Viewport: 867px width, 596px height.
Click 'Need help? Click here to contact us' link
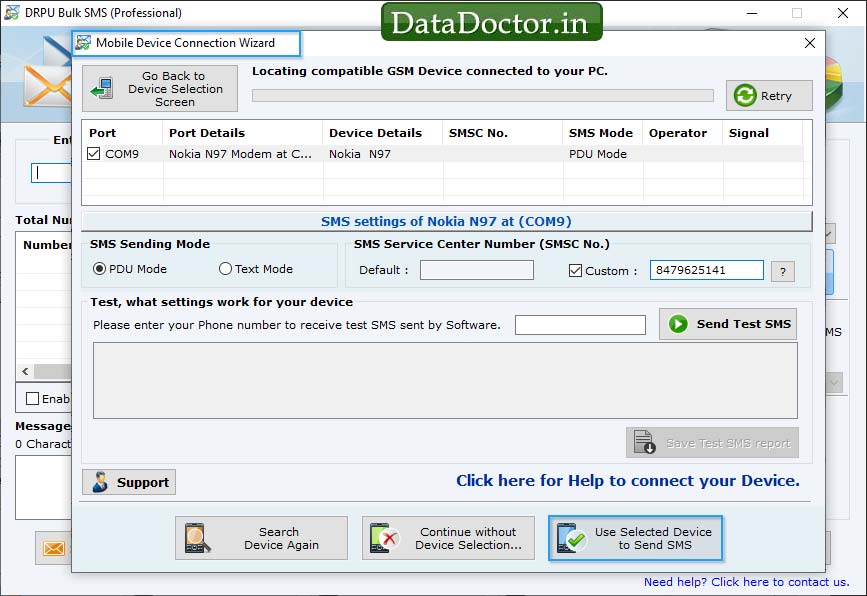746,582
